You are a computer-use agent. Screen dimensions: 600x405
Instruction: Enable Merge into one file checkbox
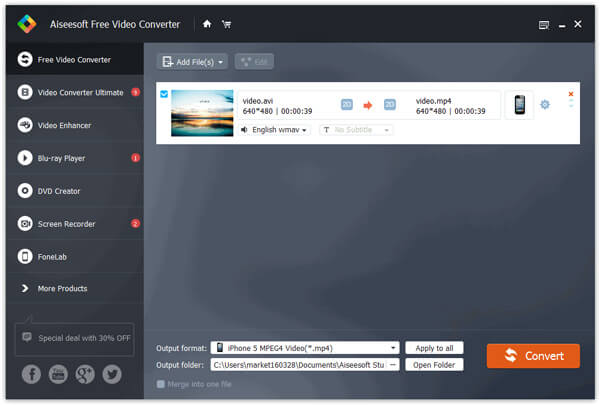coord(162,384)
